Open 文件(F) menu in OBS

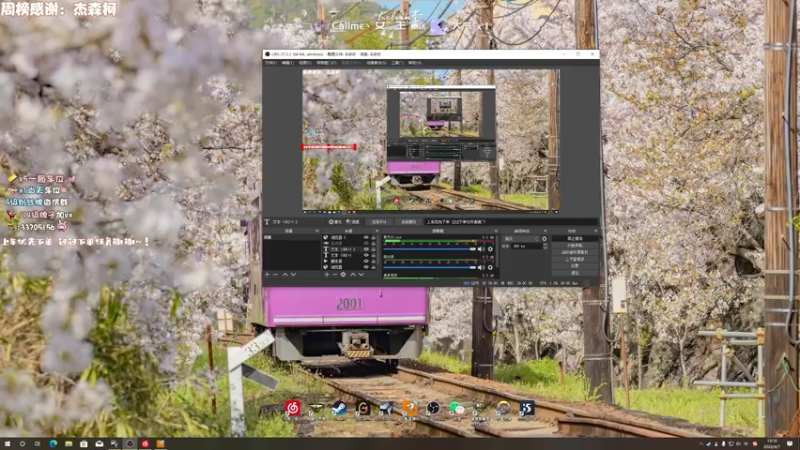271,63
